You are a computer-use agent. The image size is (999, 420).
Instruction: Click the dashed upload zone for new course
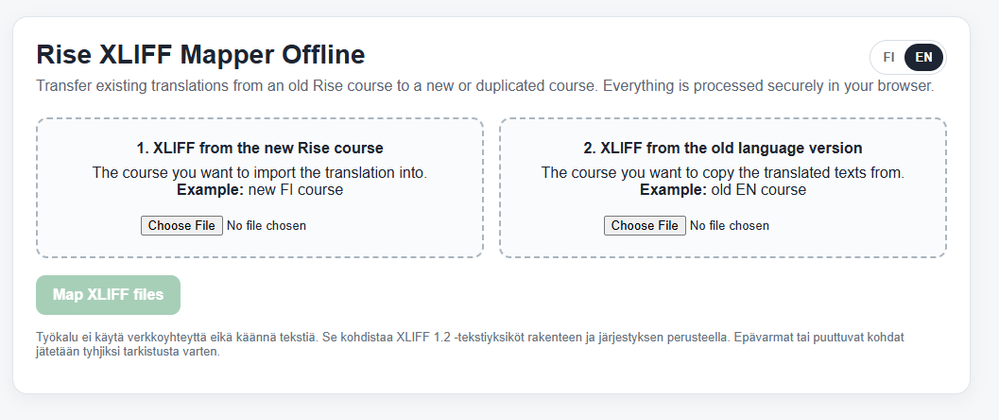[260, 188]
